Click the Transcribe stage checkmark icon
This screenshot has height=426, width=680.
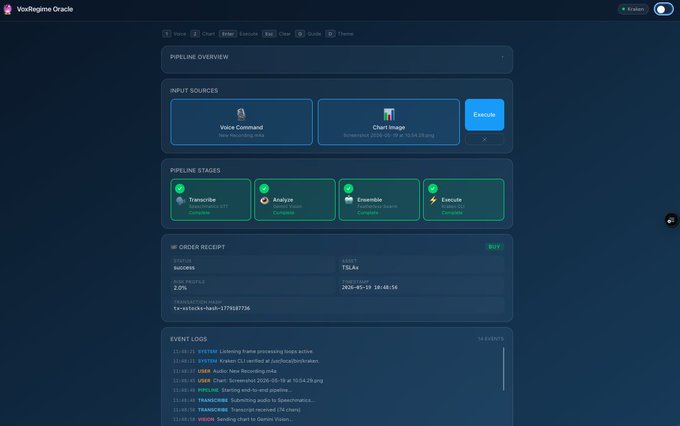click(x=180, y=188)
